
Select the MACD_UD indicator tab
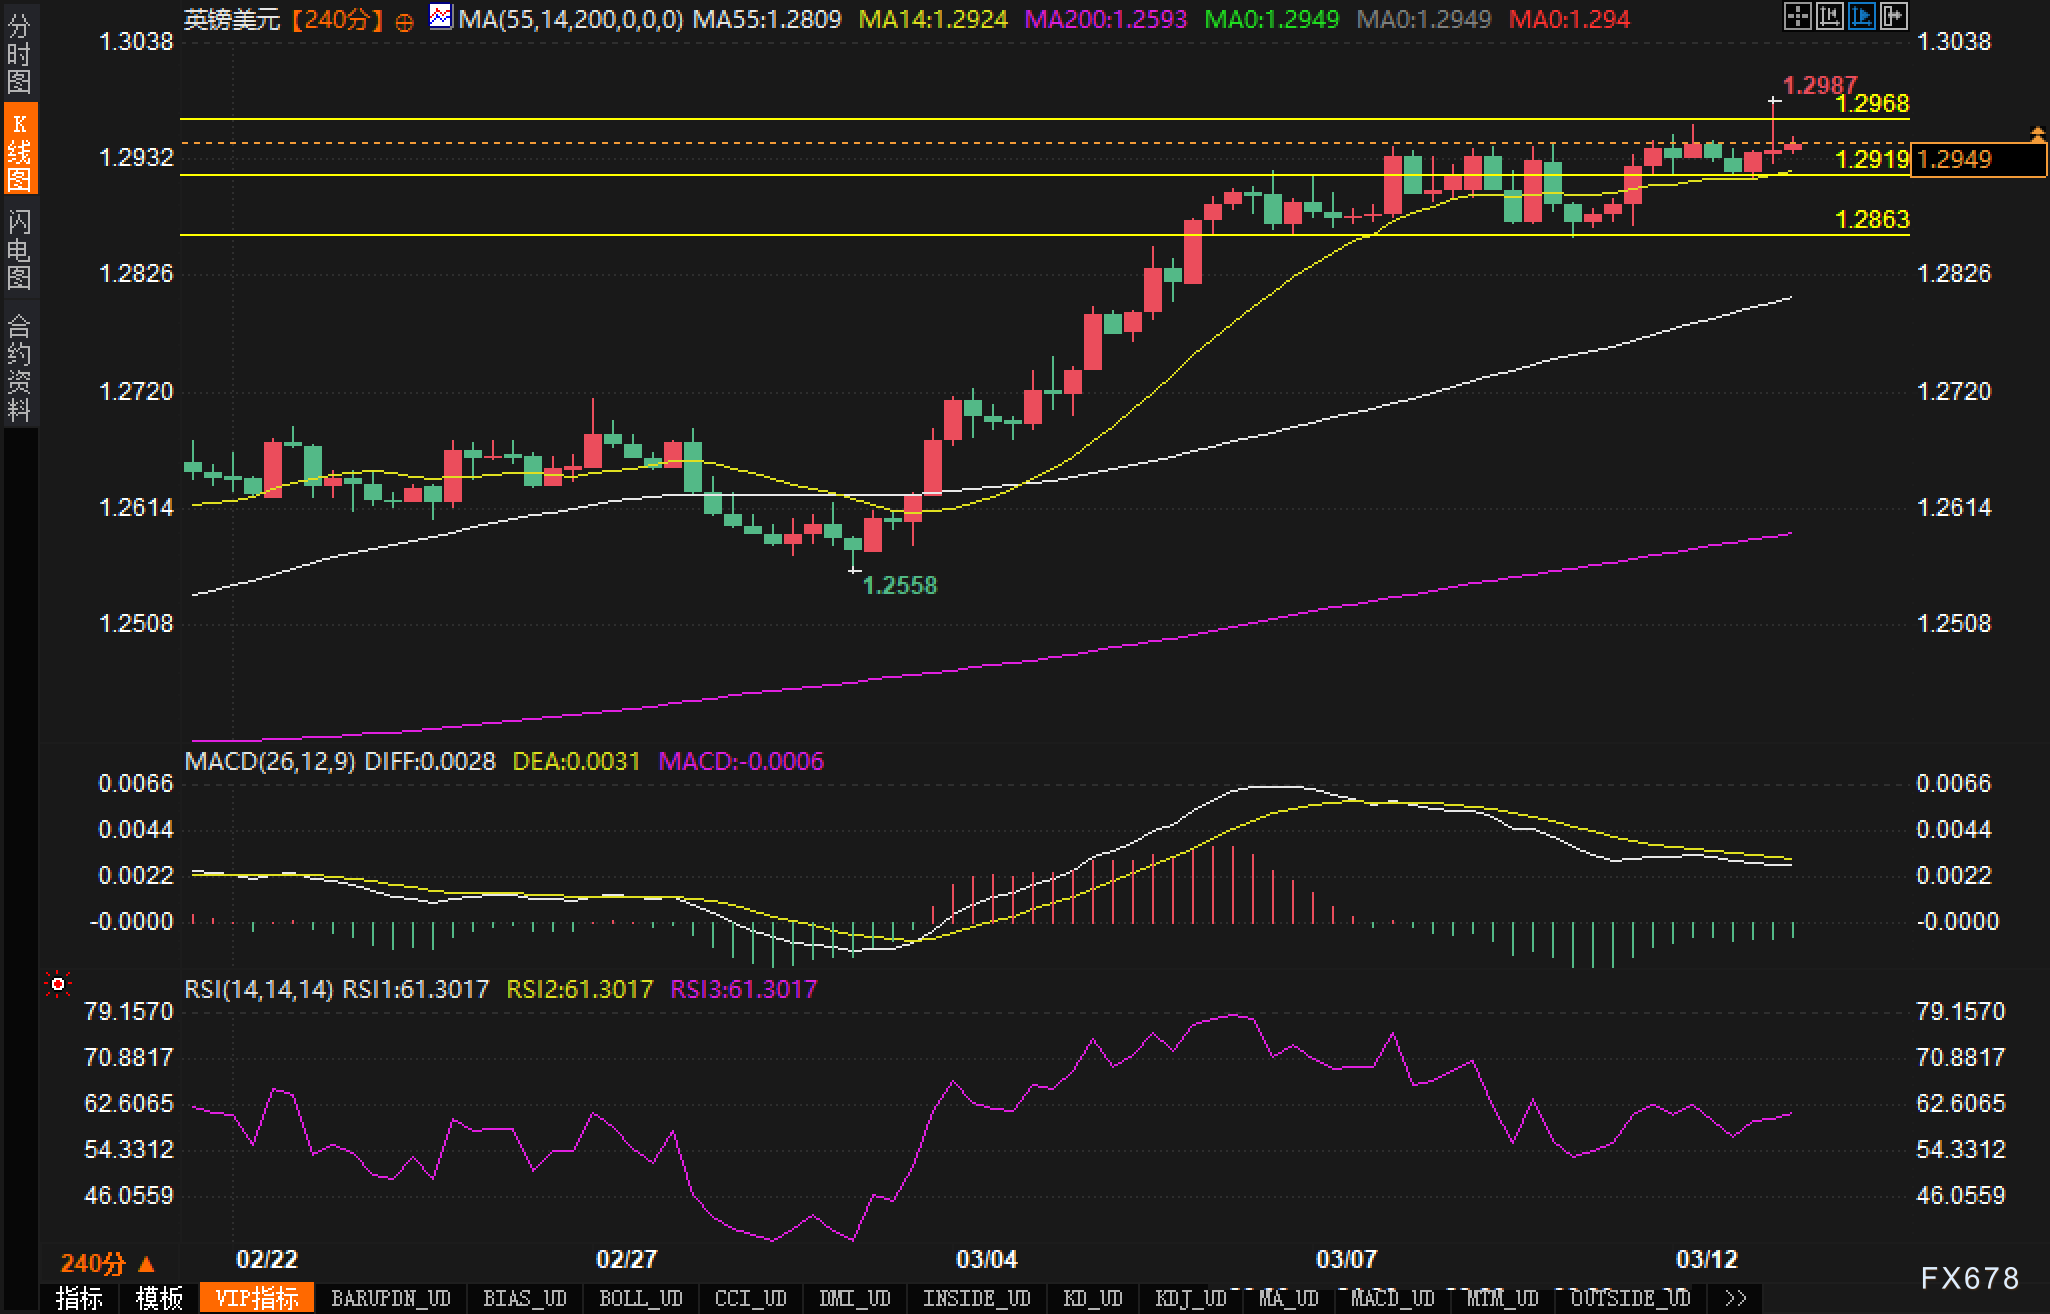pyautogui.click(x=1392, y=1298)
